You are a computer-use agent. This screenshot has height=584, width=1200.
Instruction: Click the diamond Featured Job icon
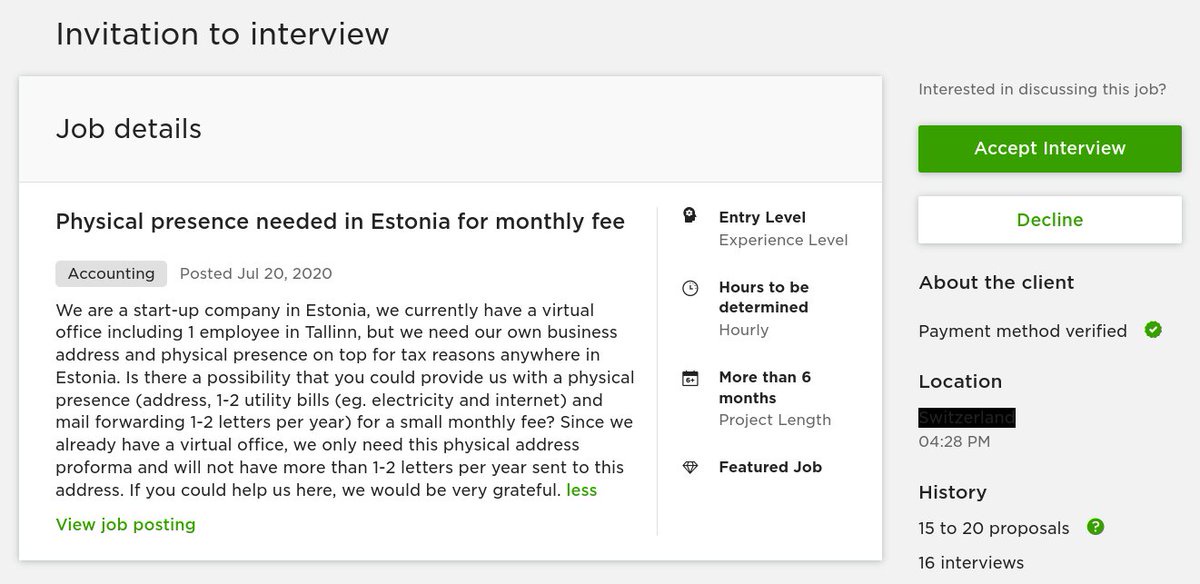click(689, 467)
